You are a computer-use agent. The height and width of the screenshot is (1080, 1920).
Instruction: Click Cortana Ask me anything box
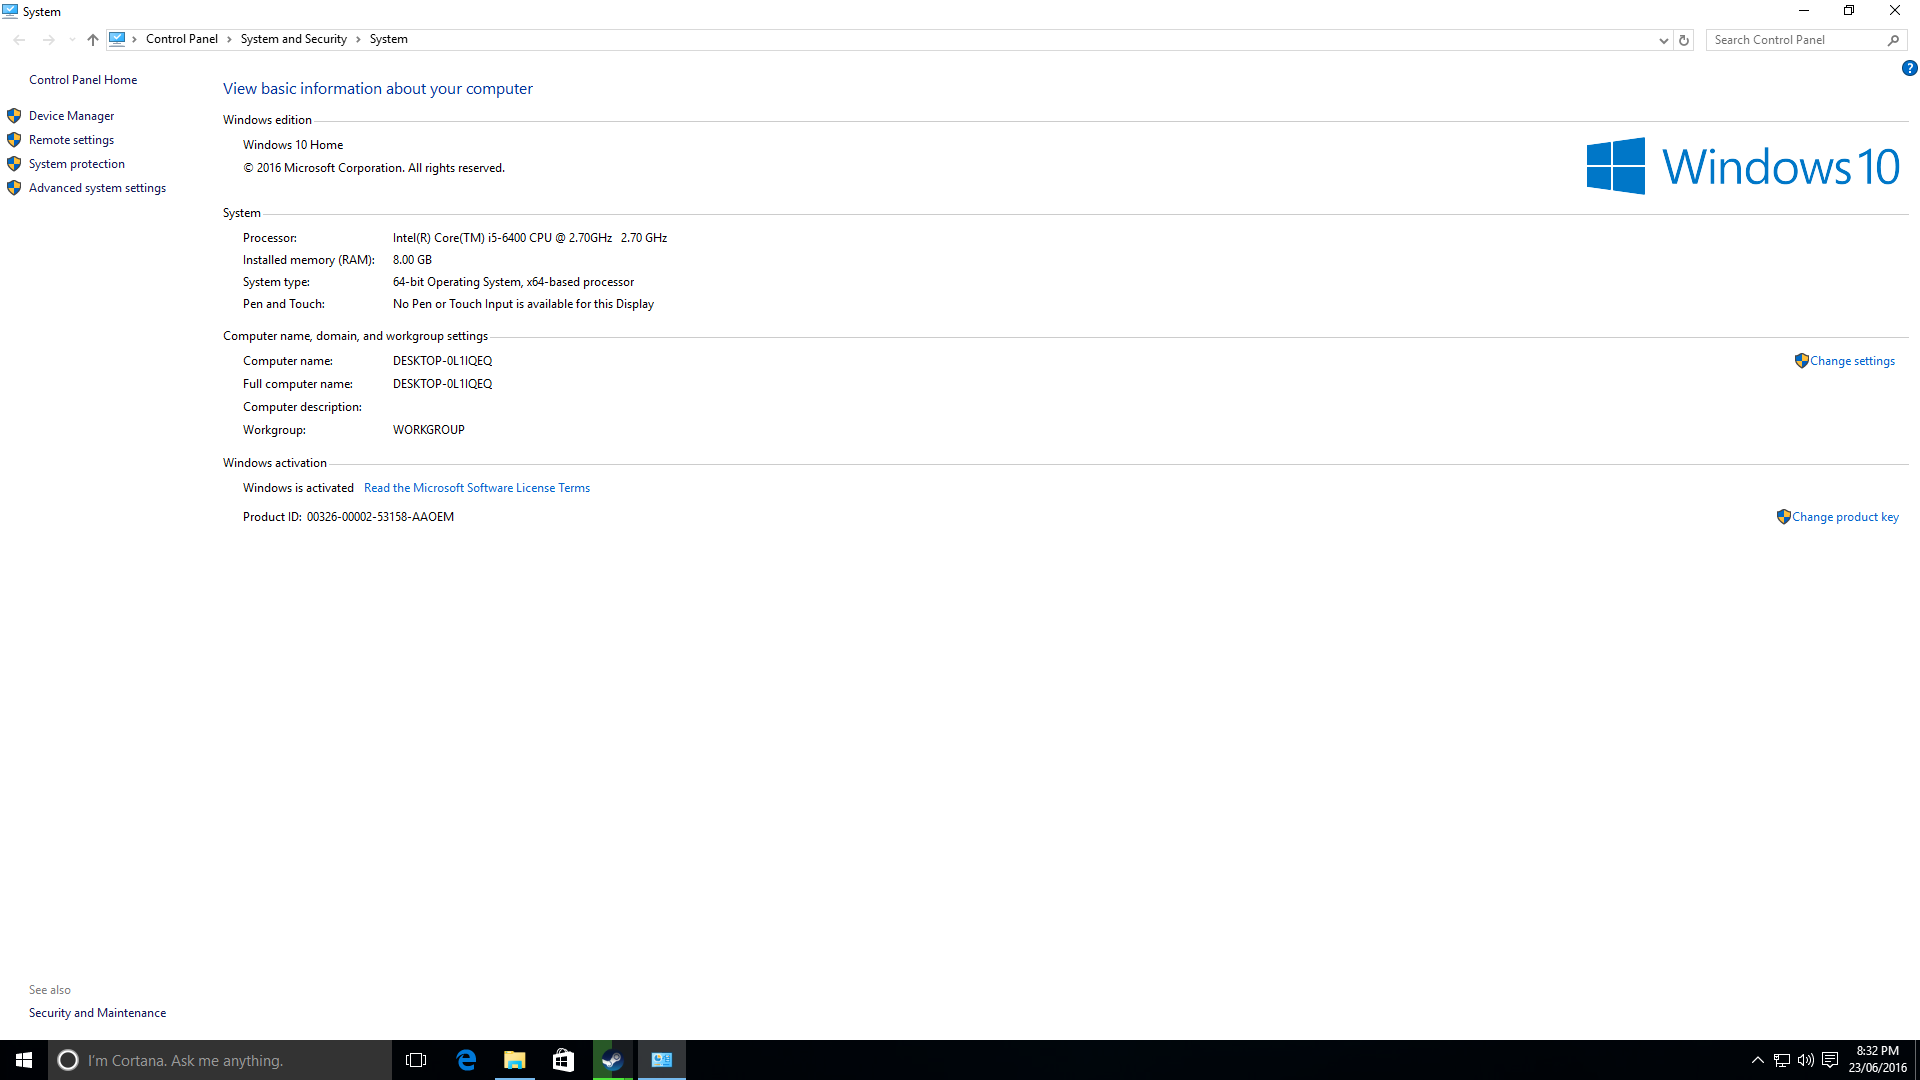tap(220, 1060)
